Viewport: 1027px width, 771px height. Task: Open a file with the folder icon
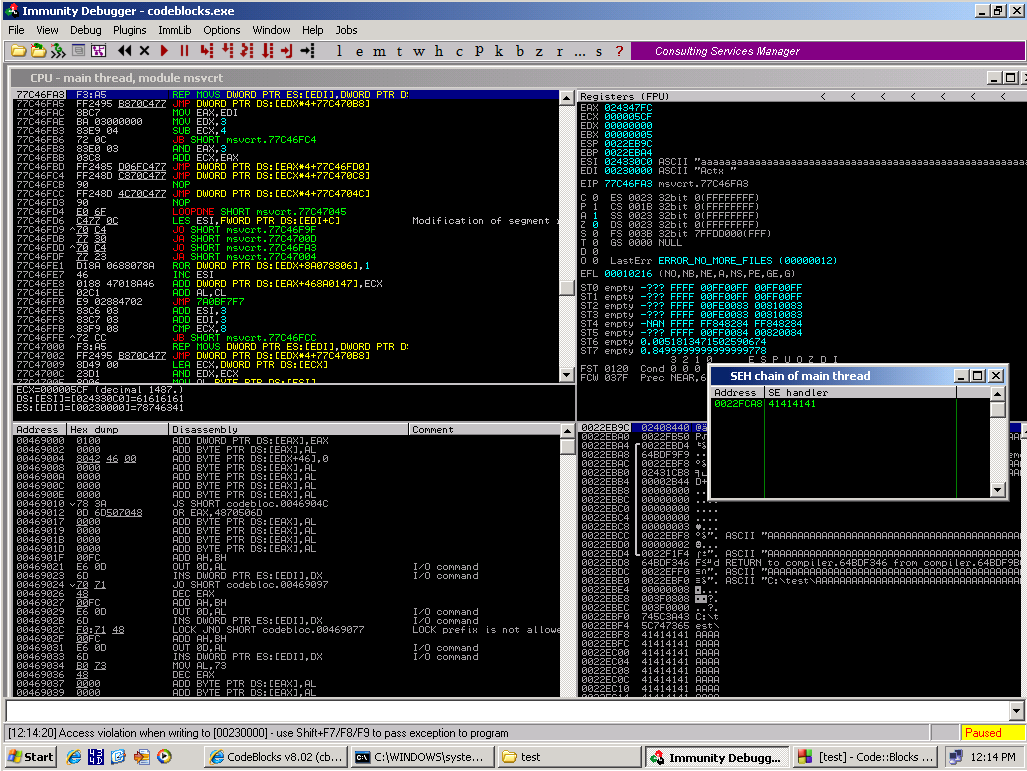[18, 51]
